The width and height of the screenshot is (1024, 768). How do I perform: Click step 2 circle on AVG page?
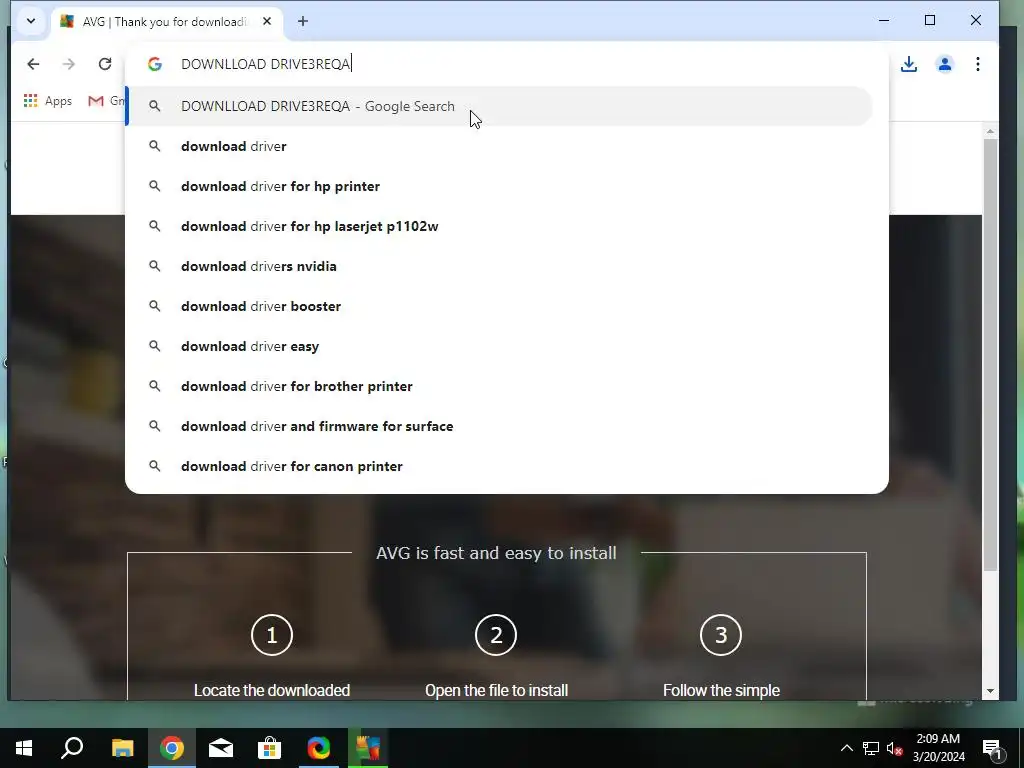click(x=496, y=635)
